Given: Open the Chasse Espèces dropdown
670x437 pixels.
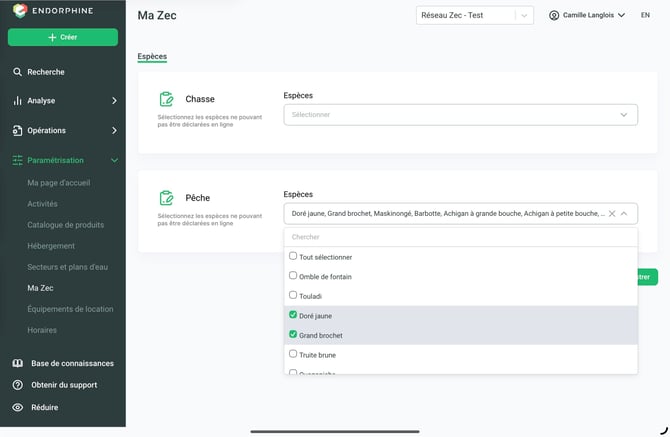Looking at the screenshot, I should click(461, 115).
